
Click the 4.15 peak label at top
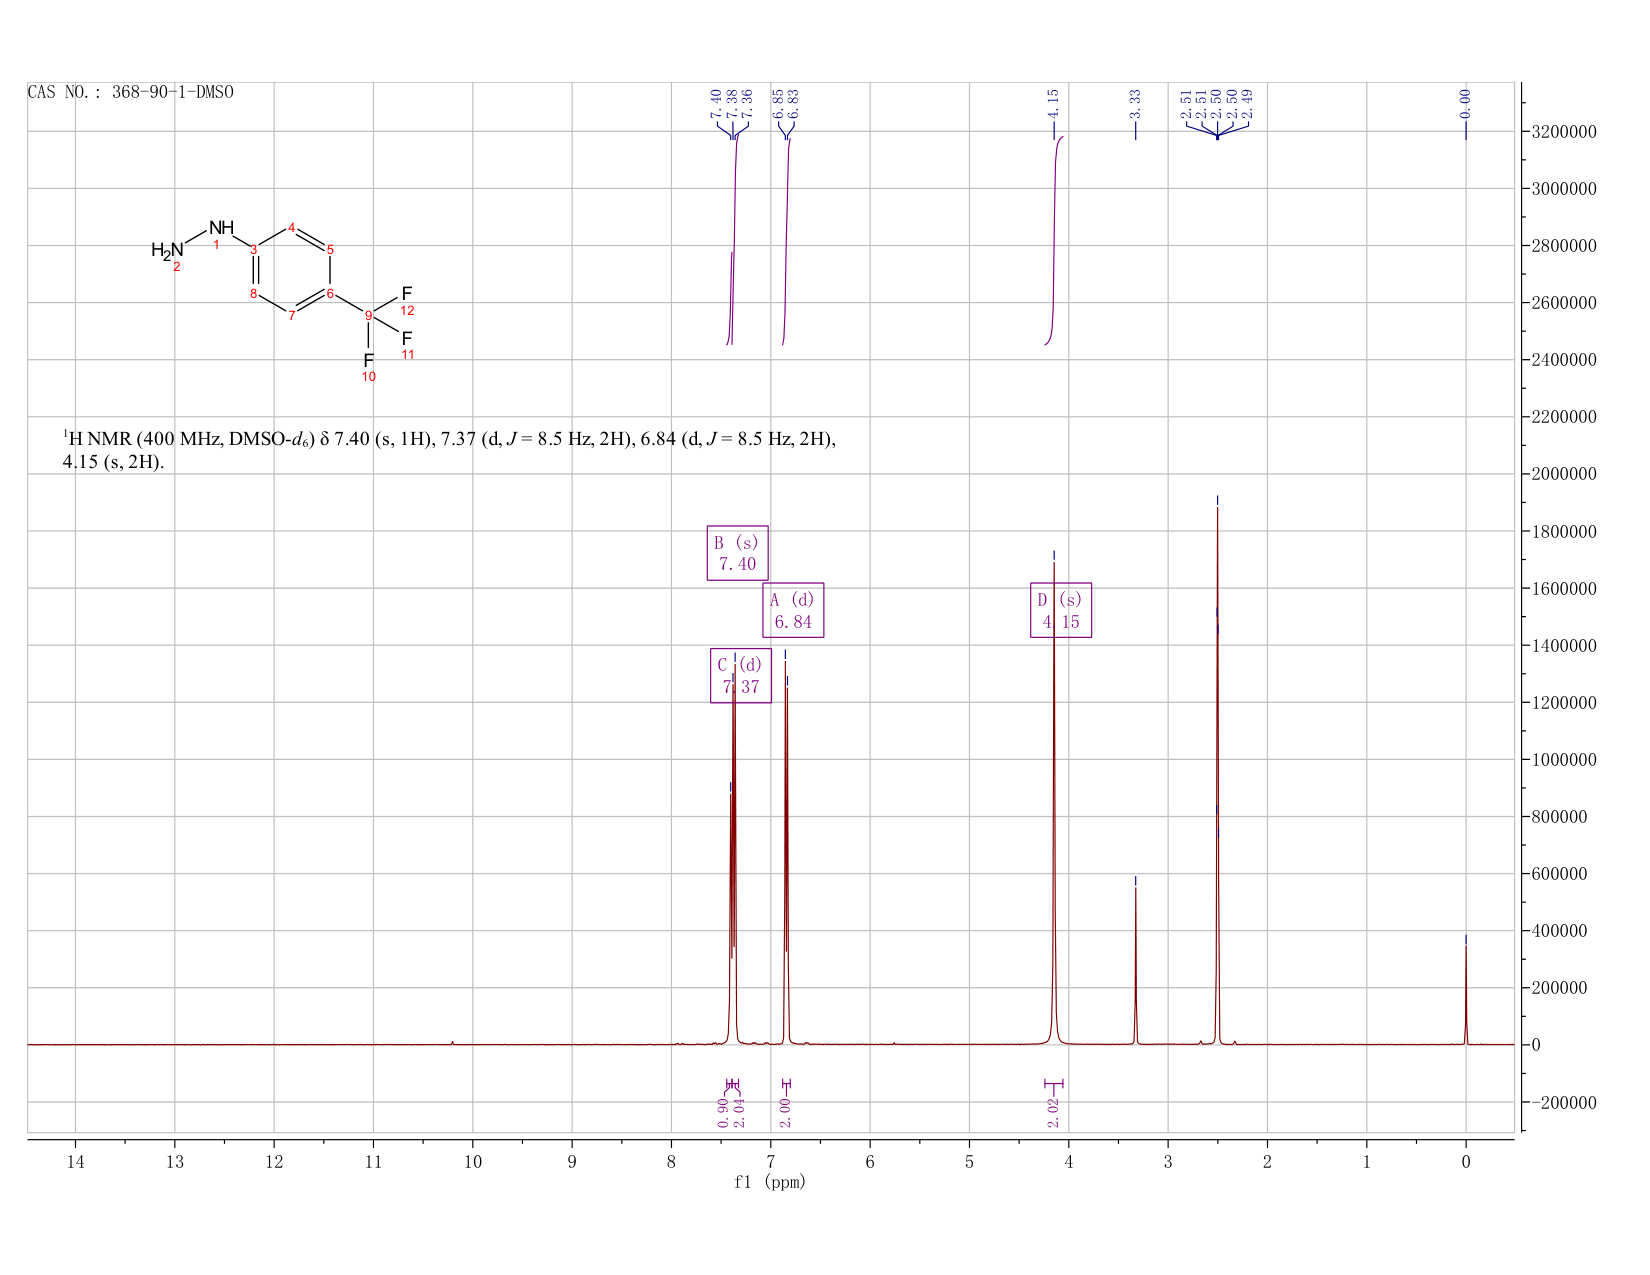[1053, 102]
